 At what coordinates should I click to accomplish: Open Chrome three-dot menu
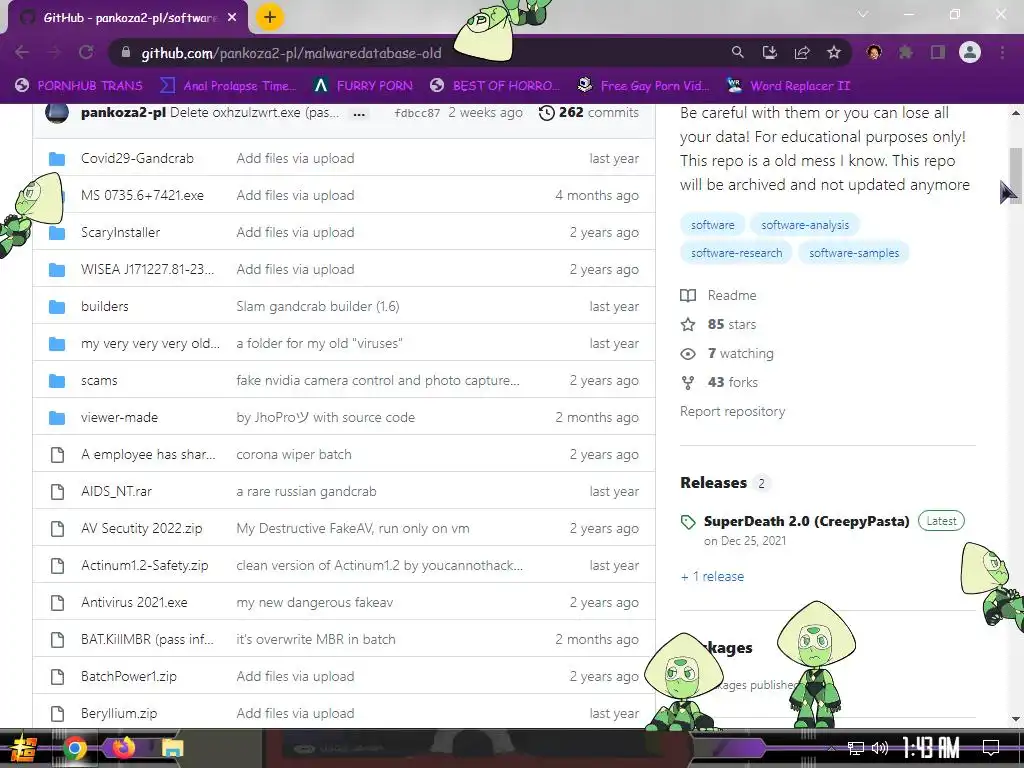(1002, 52)
